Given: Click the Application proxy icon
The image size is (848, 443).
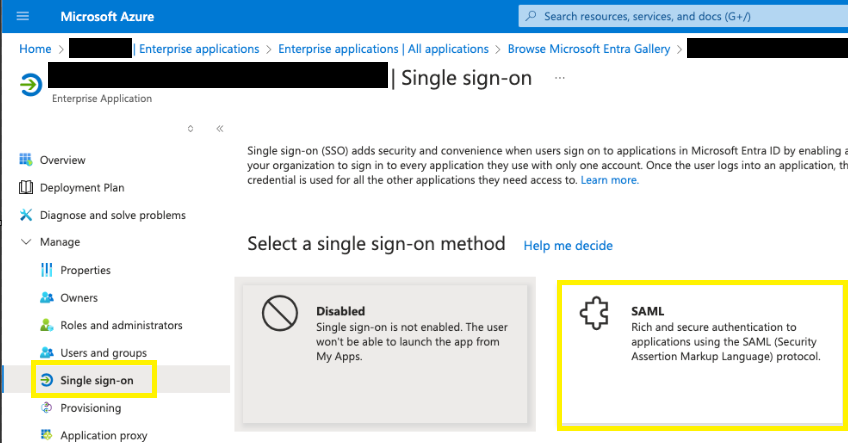Looking at the screenshot, I should point(47,435).
